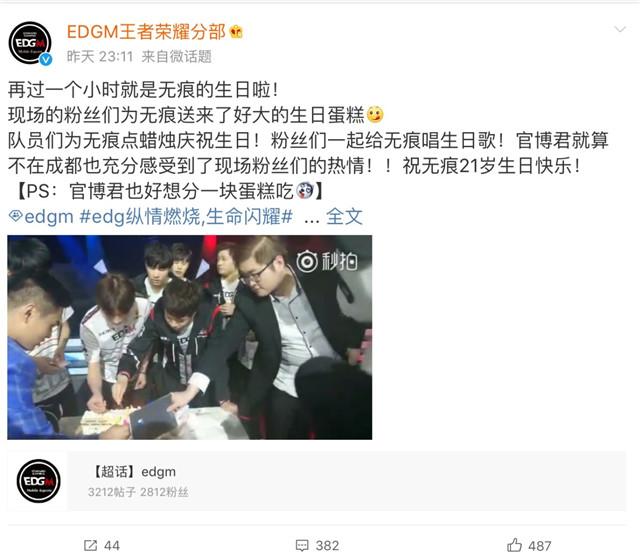
Task: Open the 【超话】edgm topic card
Action: coord(317,481)
